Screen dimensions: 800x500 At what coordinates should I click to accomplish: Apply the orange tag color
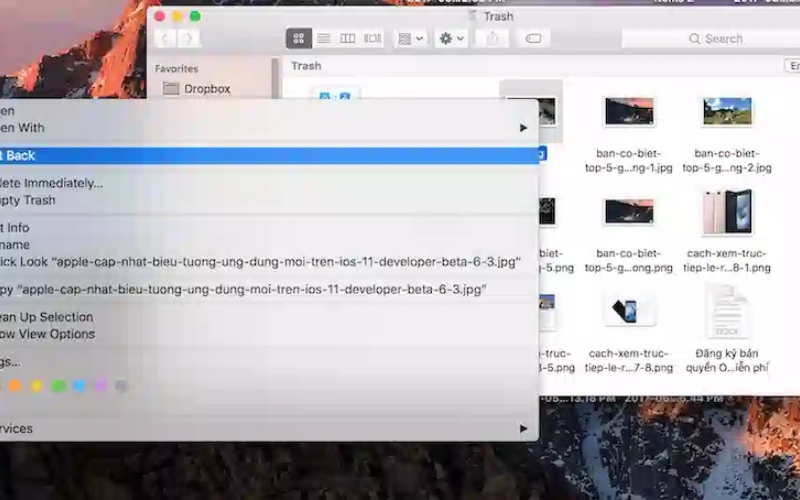(15, 386)
